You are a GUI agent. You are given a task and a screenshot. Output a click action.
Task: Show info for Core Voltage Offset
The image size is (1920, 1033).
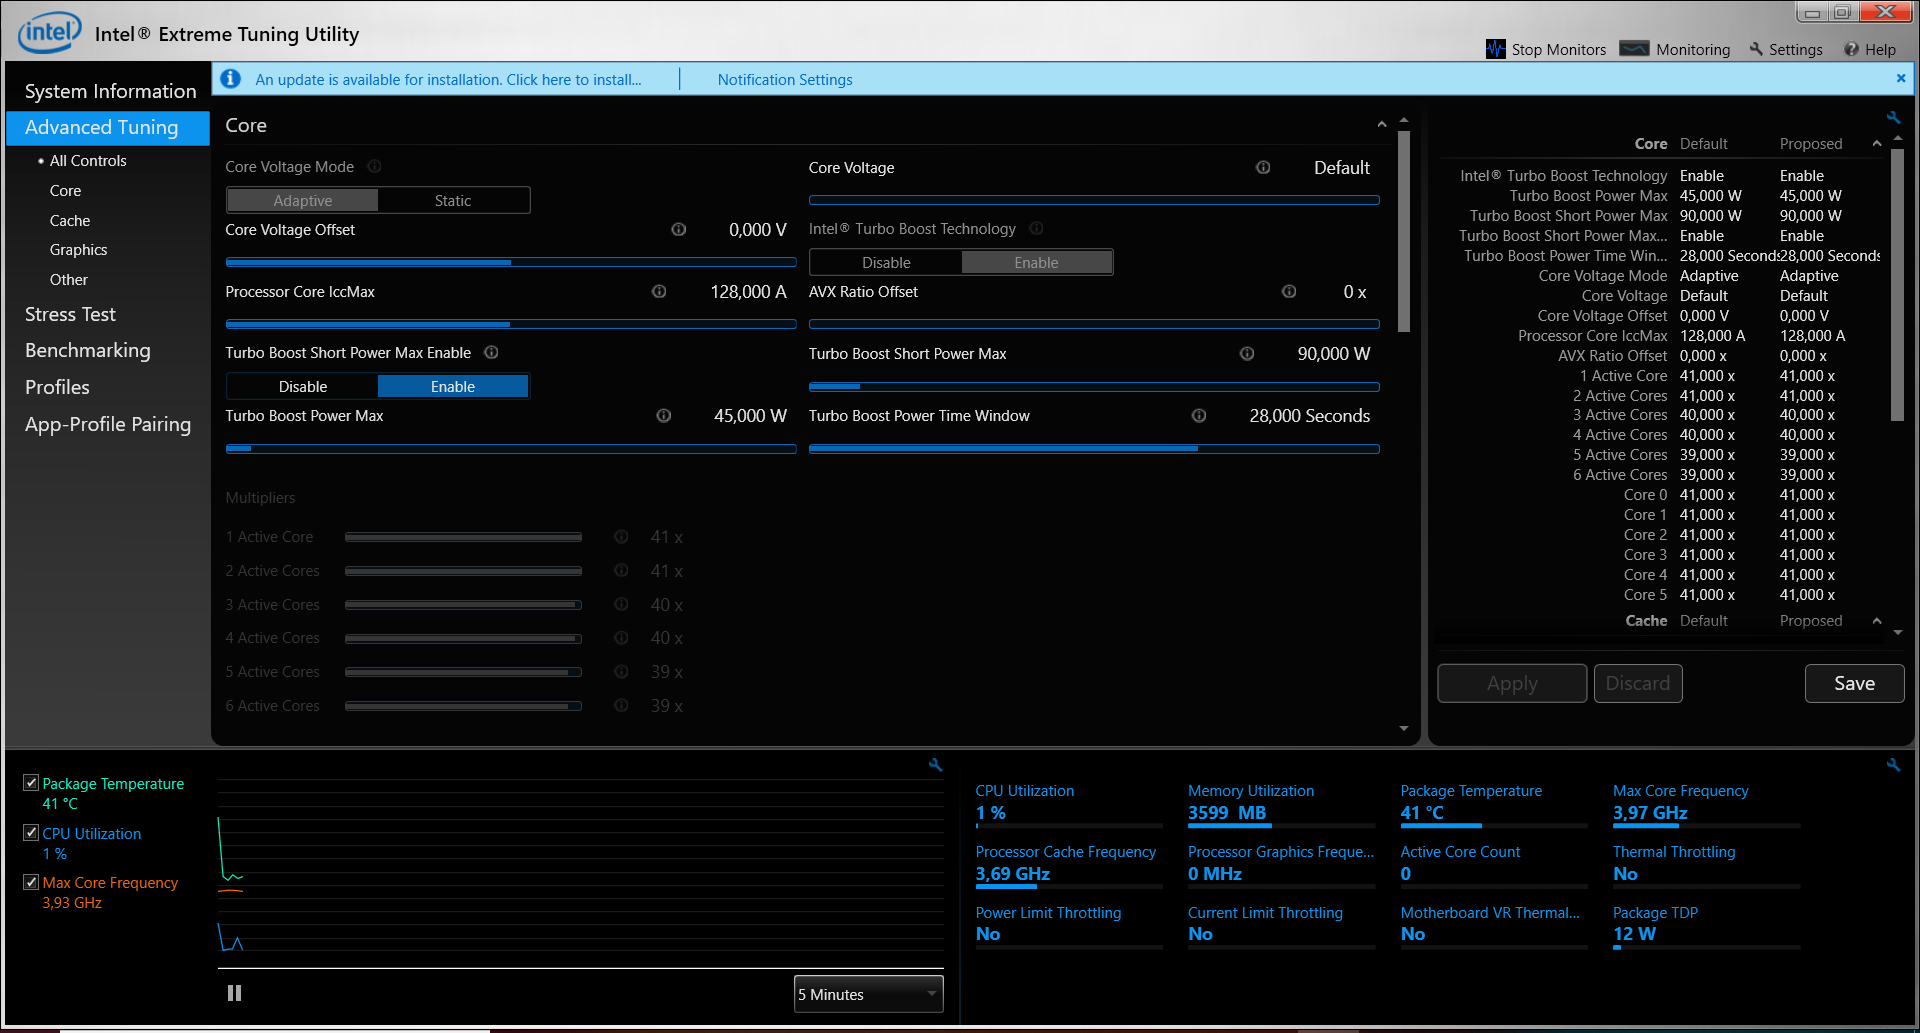[x=679, y=229]
